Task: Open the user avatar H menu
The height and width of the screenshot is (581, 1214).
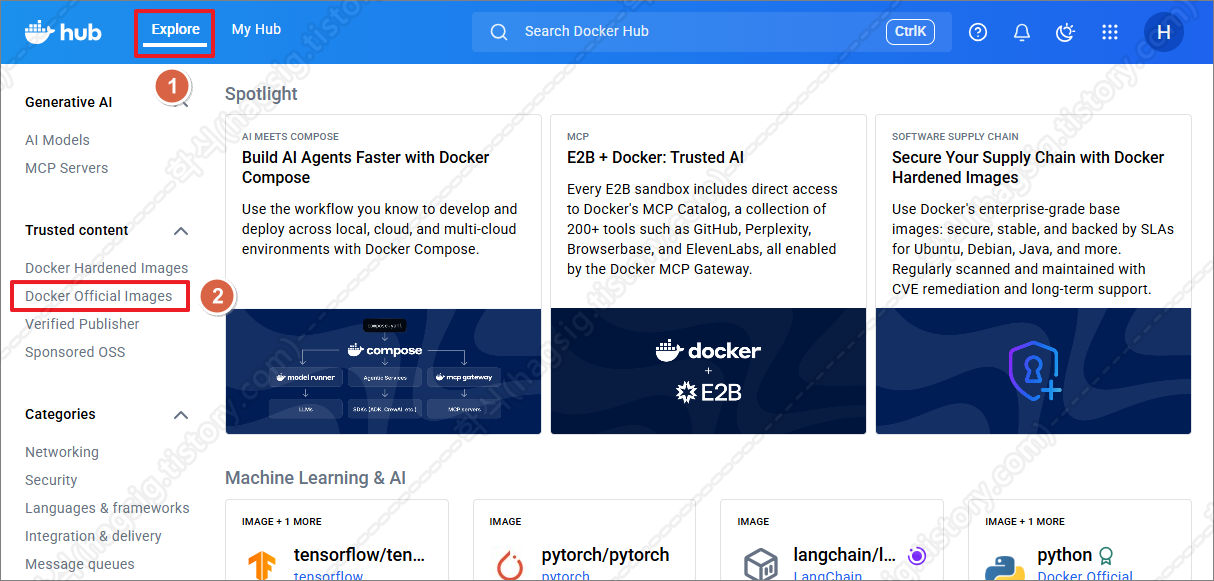Action: [x=1163, y=32]
